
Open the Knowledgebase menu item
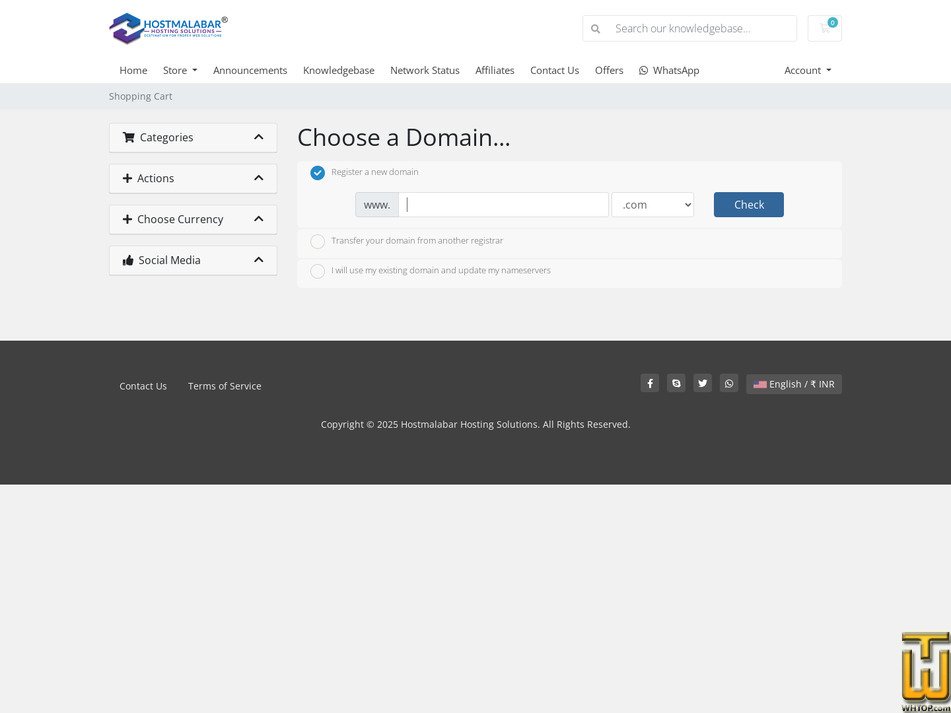click(x=338, y=70)
